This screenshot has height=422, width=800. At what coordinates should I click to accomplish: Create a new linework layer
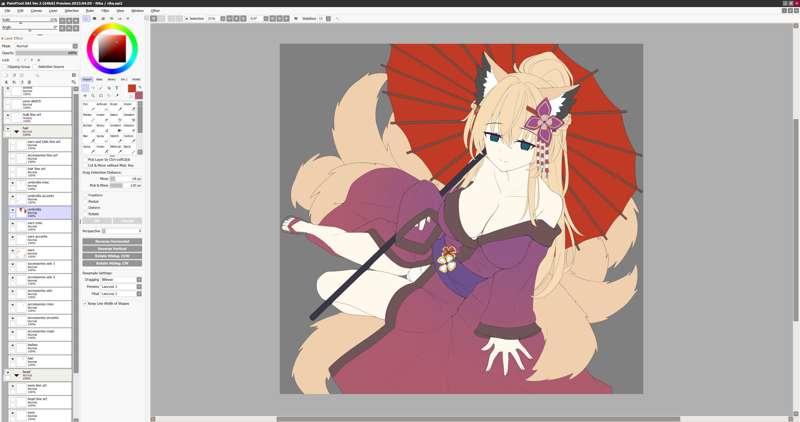click(14, 75)
